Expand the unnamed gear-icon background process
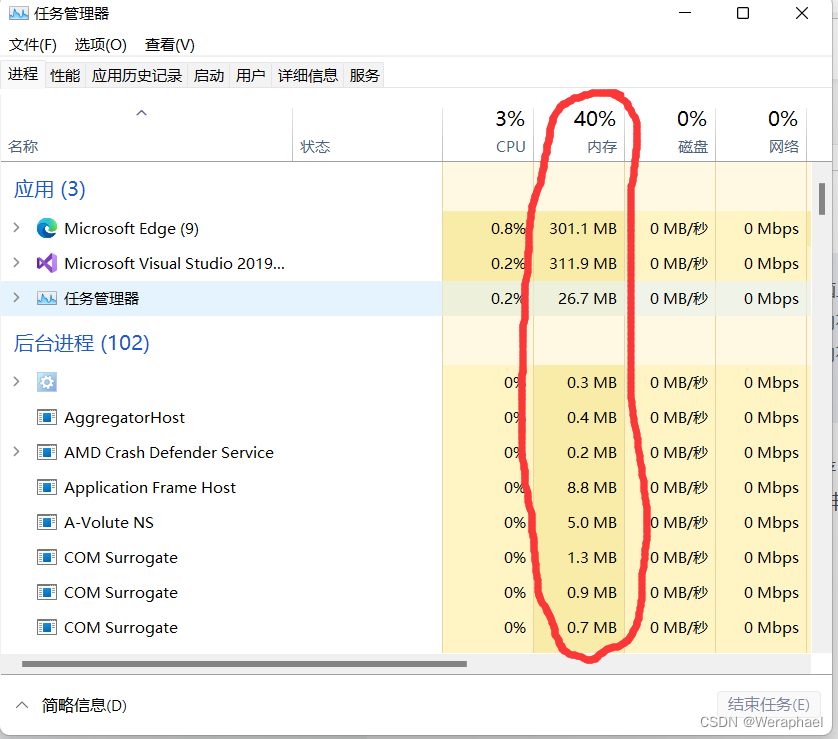The height and width of the screenshot is (739, 838). point(17,382)
